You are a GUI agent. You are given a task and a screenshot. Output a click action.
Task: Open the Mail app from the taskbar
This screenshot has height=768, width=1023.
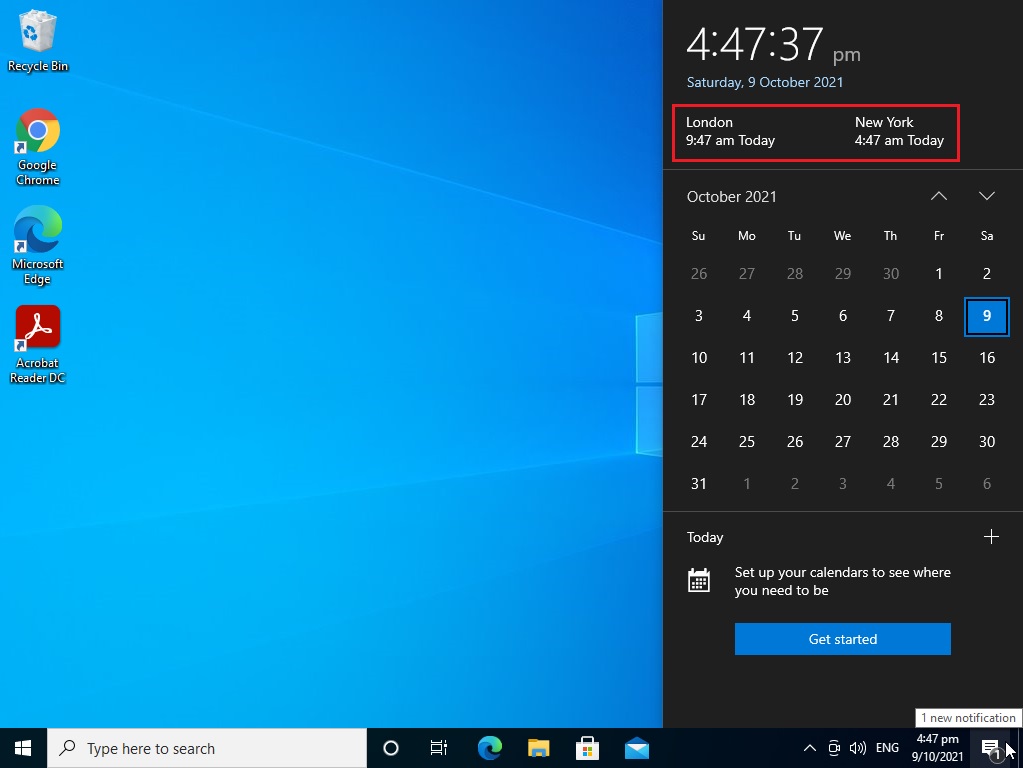[637, 747]
